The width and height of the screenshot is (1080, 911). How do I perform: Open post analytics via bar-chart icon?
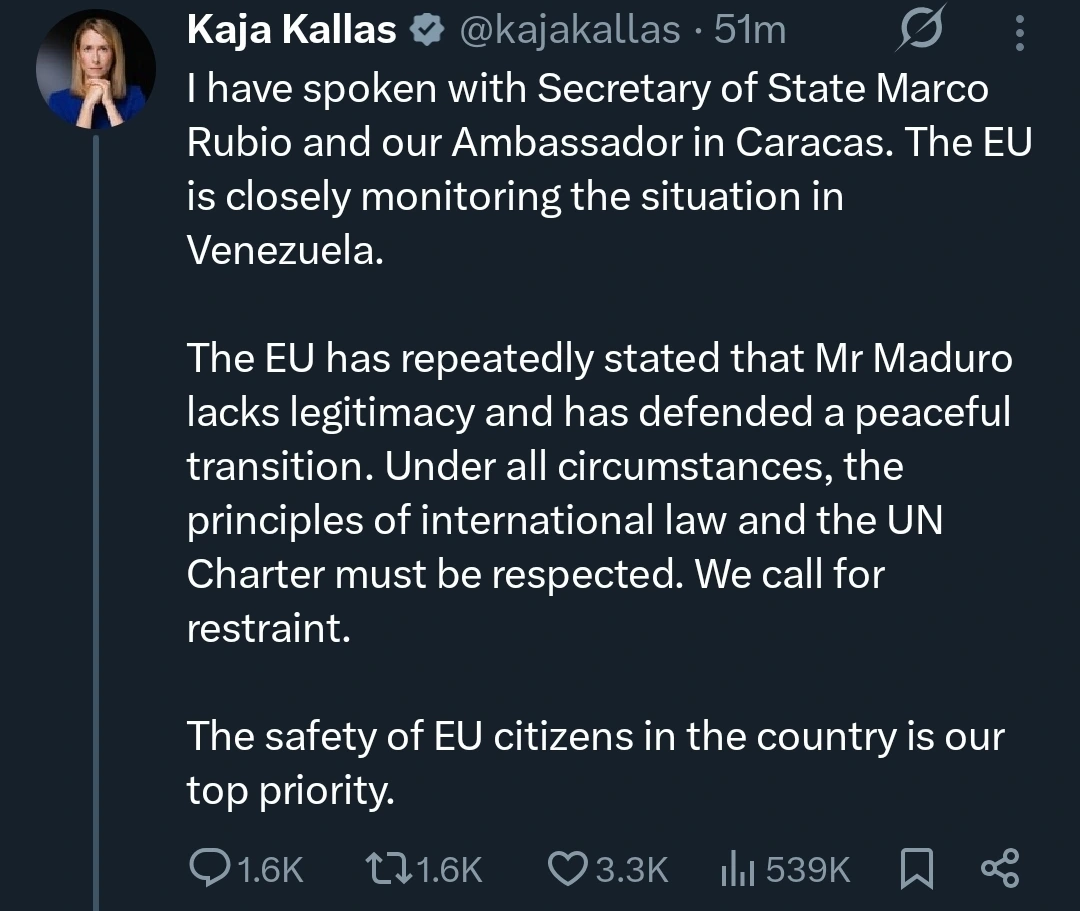pos(736,869)
